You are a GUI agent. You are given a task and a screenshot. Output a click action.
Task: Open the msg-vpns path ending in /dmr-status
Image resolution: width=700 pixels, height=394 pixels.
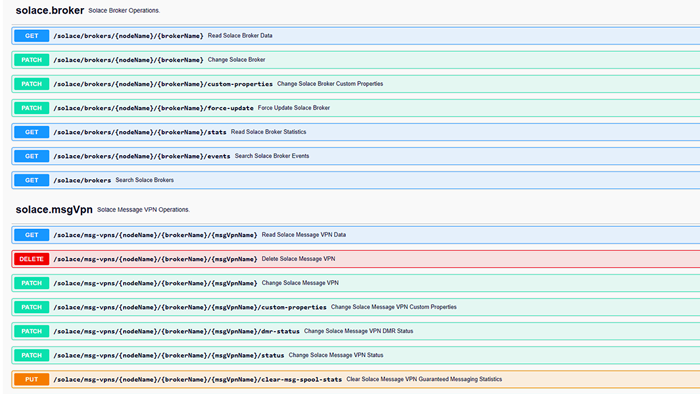(x=176, y=331)
